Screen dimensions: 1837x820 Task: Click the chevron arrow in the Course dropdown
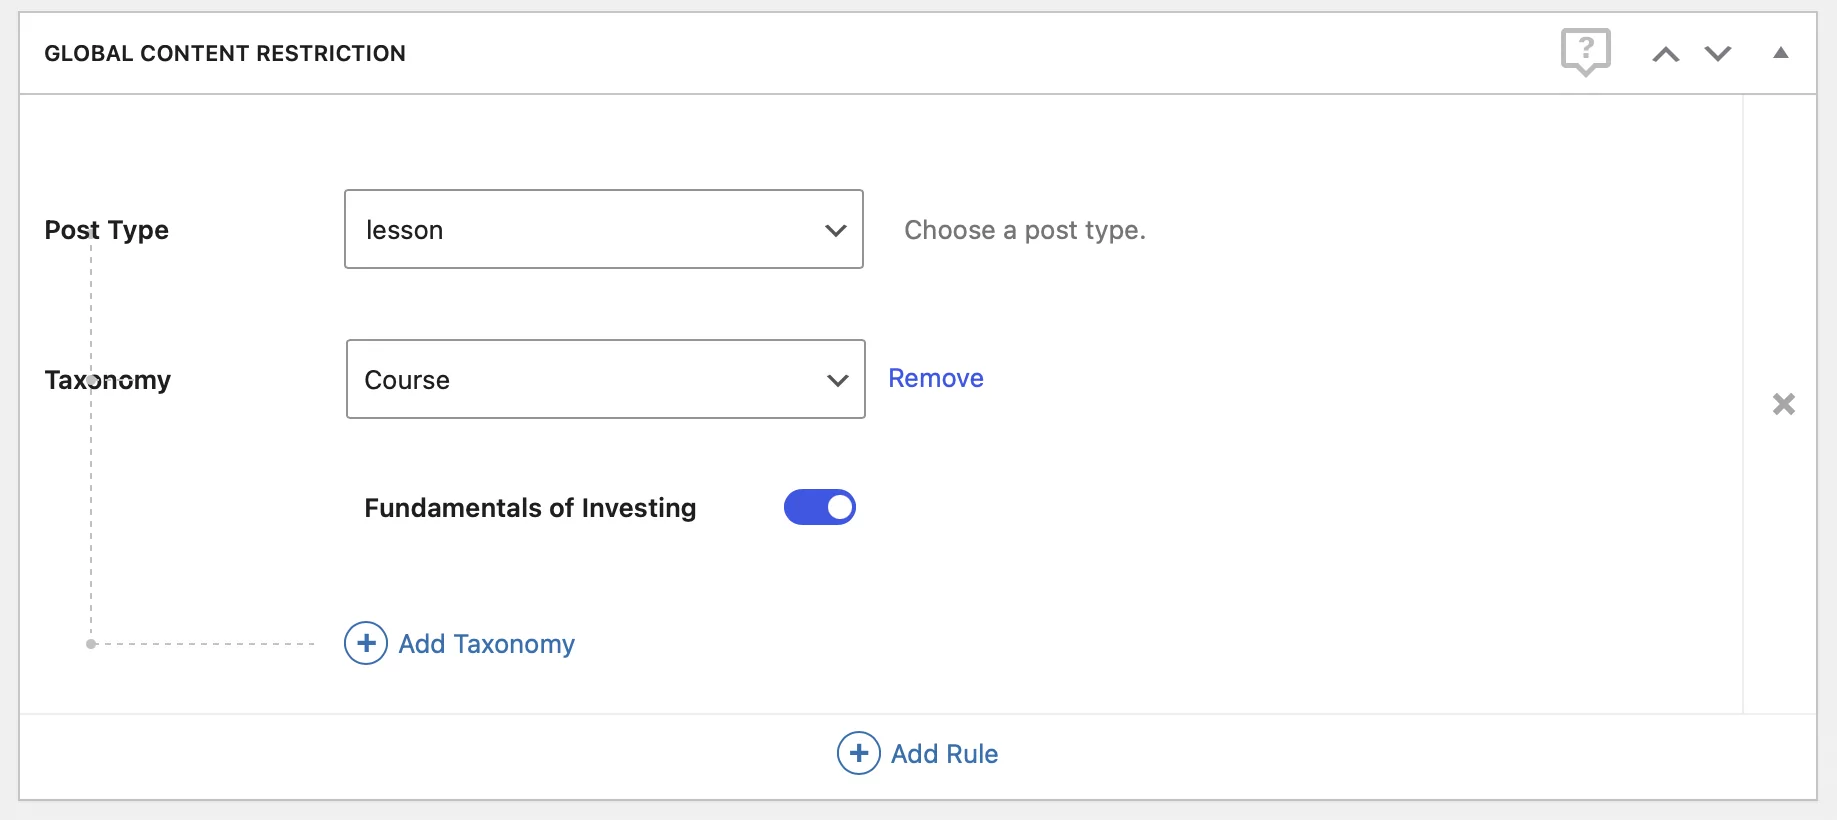[x=838, y=380]
